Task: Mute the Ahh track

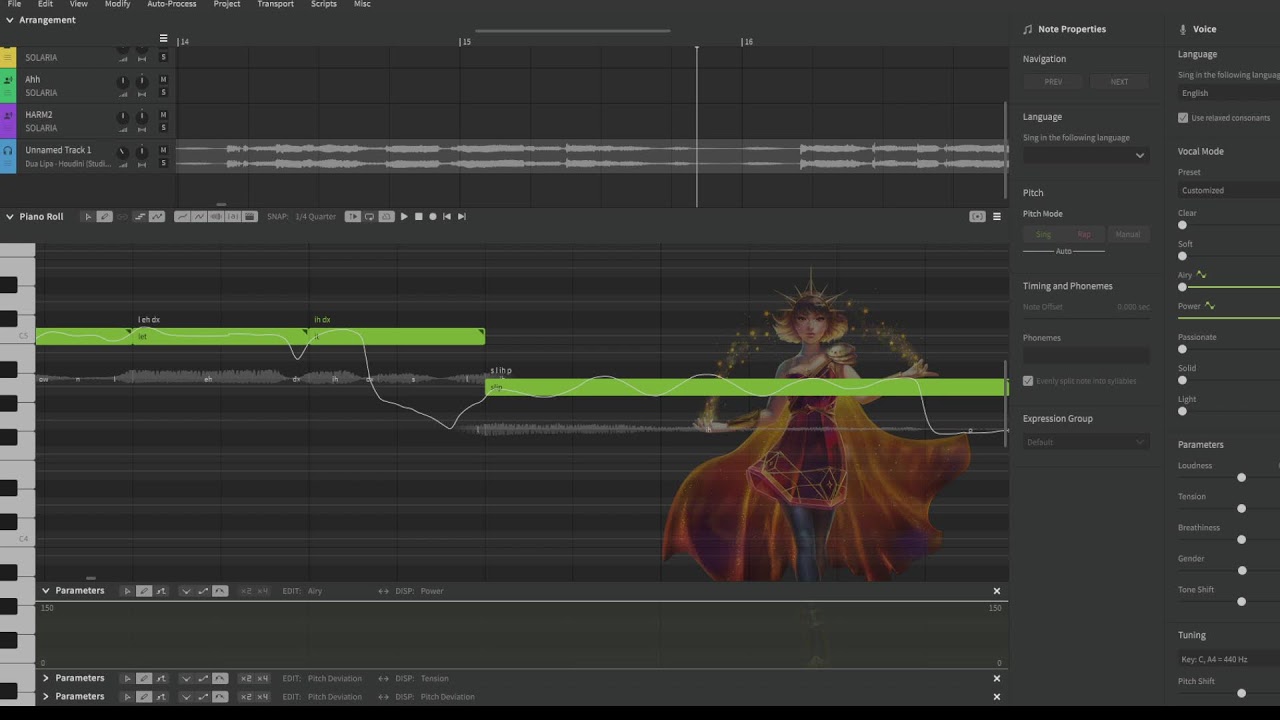Action: tap(163, 80)
